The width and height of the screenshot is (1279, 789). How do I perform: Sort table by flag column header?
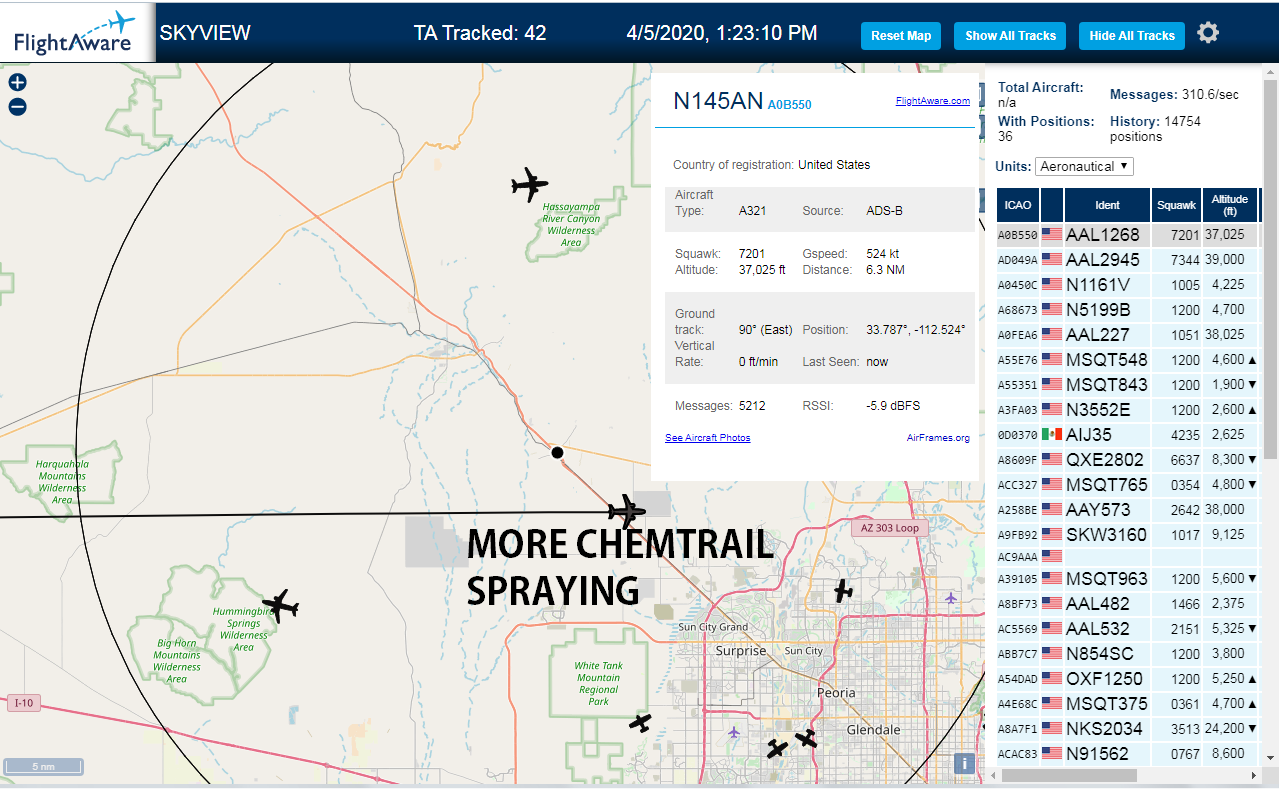pyautogui.click(x=1052, y=205)
